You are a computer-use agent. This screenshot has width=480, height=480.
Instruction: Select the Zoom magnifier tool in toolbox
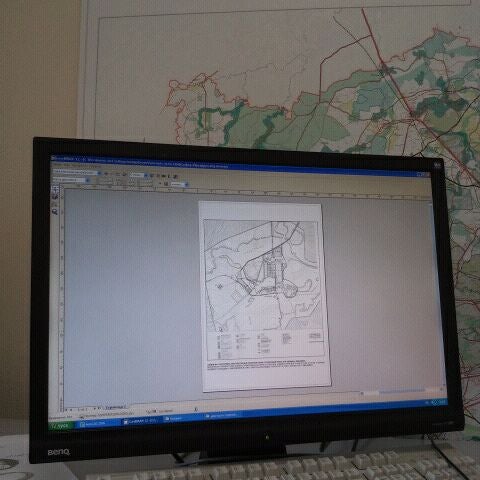tap(55, 212)
